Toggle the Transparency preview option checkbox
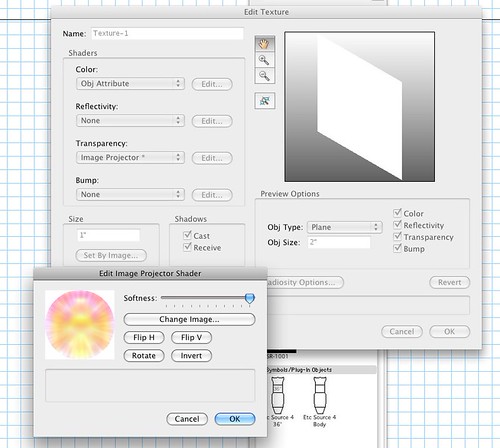This screenshot has width=500, height=448. click(397, 236)
